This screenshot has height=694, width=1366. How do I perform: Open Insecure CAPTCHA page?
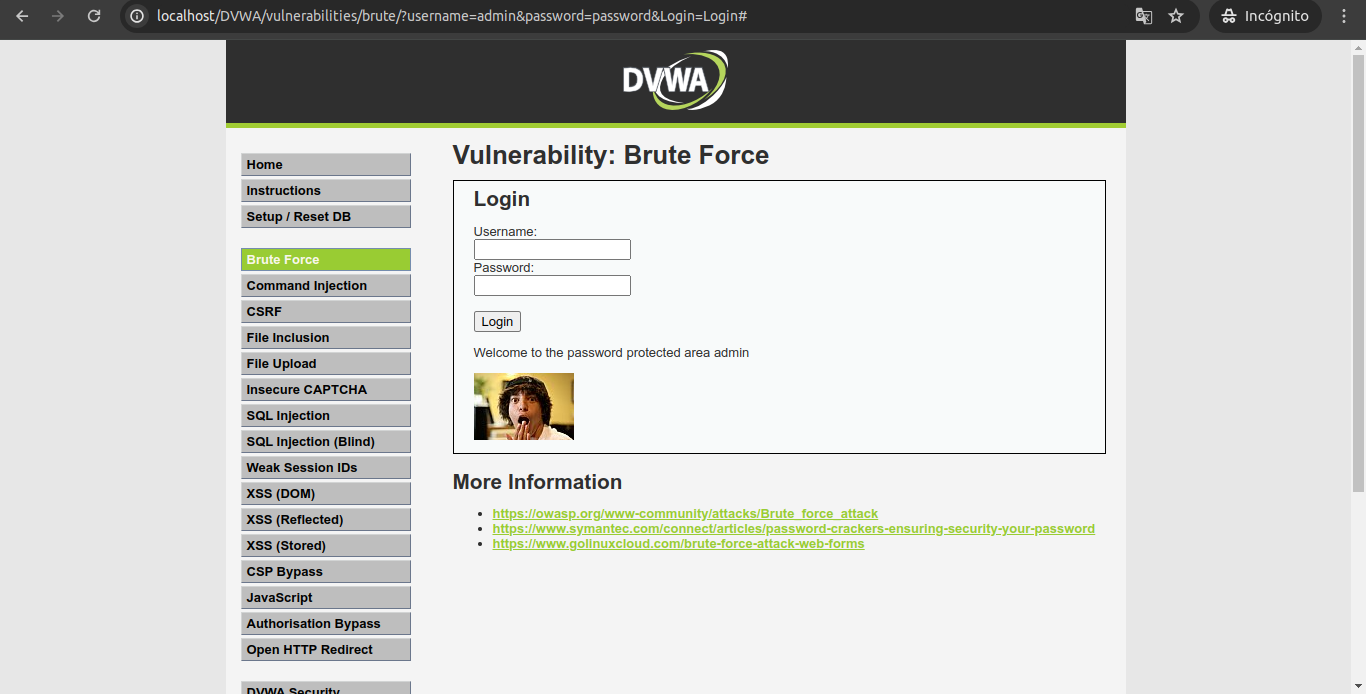click(x=326, y=390)
